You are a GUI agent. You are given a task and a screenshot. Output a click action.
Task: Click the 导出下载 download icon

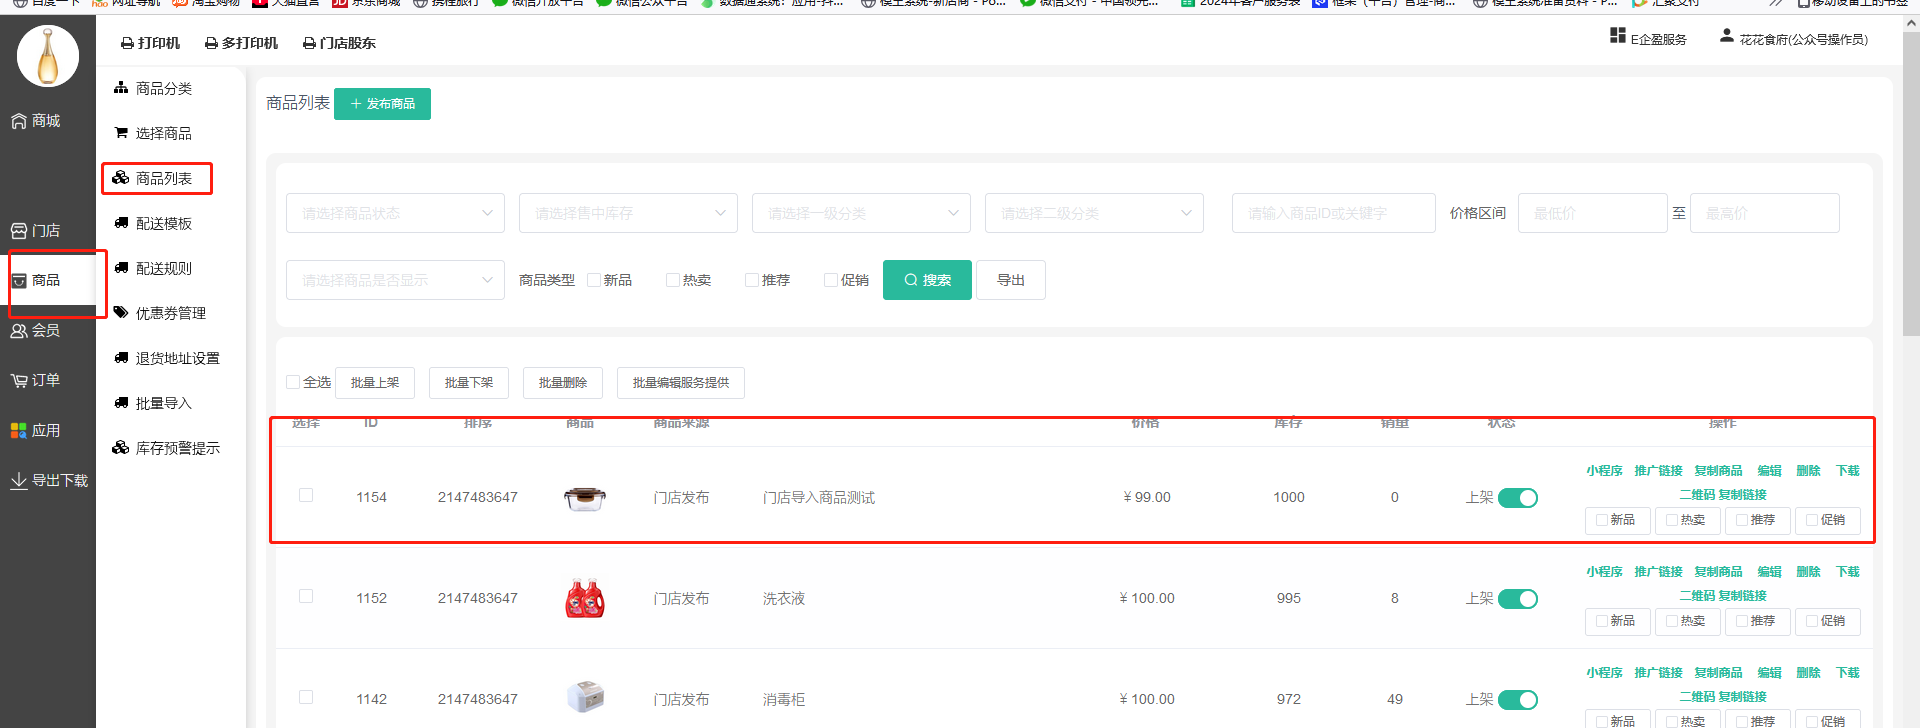[x=19, y=481]
